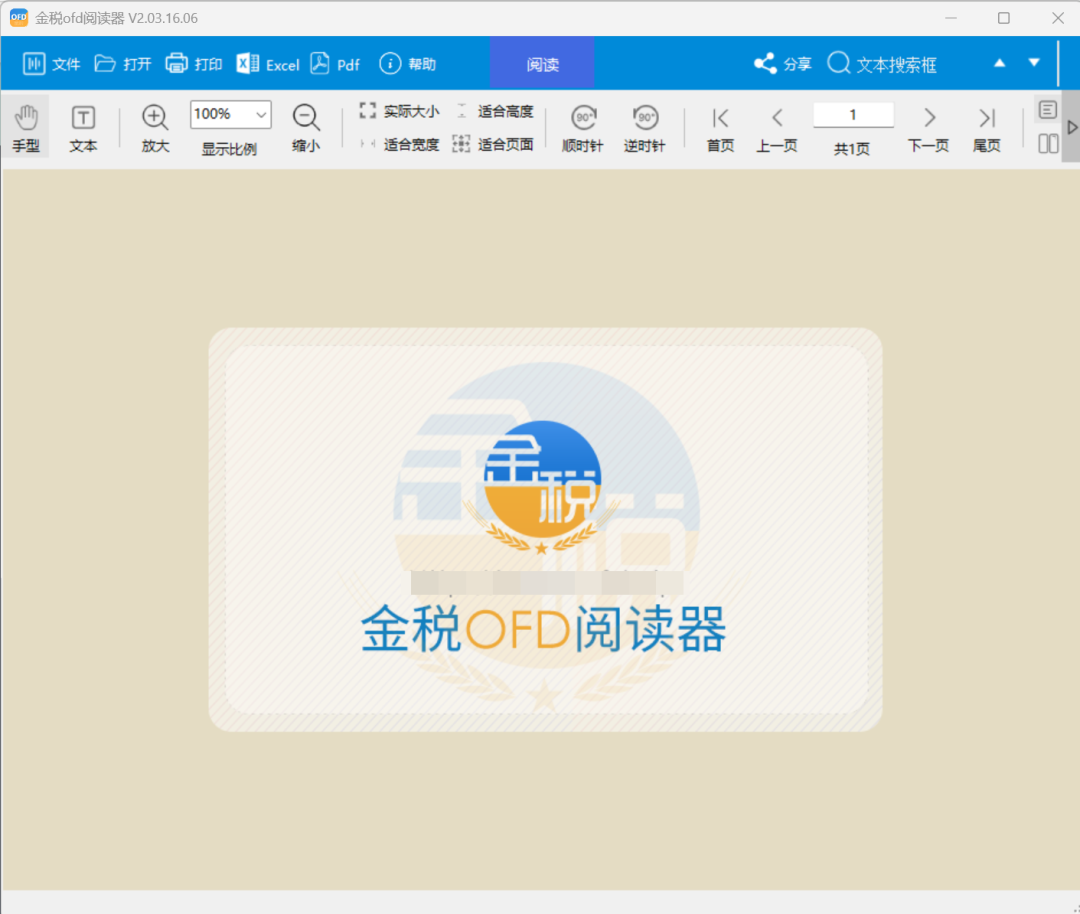Click the page number input field
1080x914 pixels.
click(x=853, y=115)
